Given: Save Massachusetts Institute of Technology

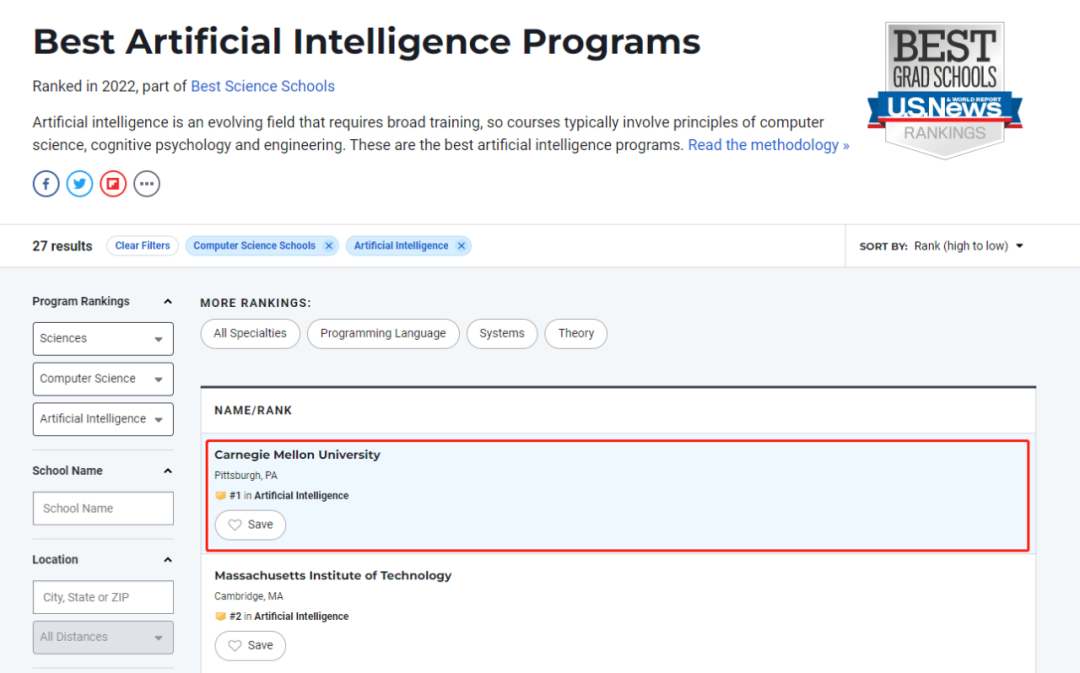Looking at the screenshot, I should (250, 645).
